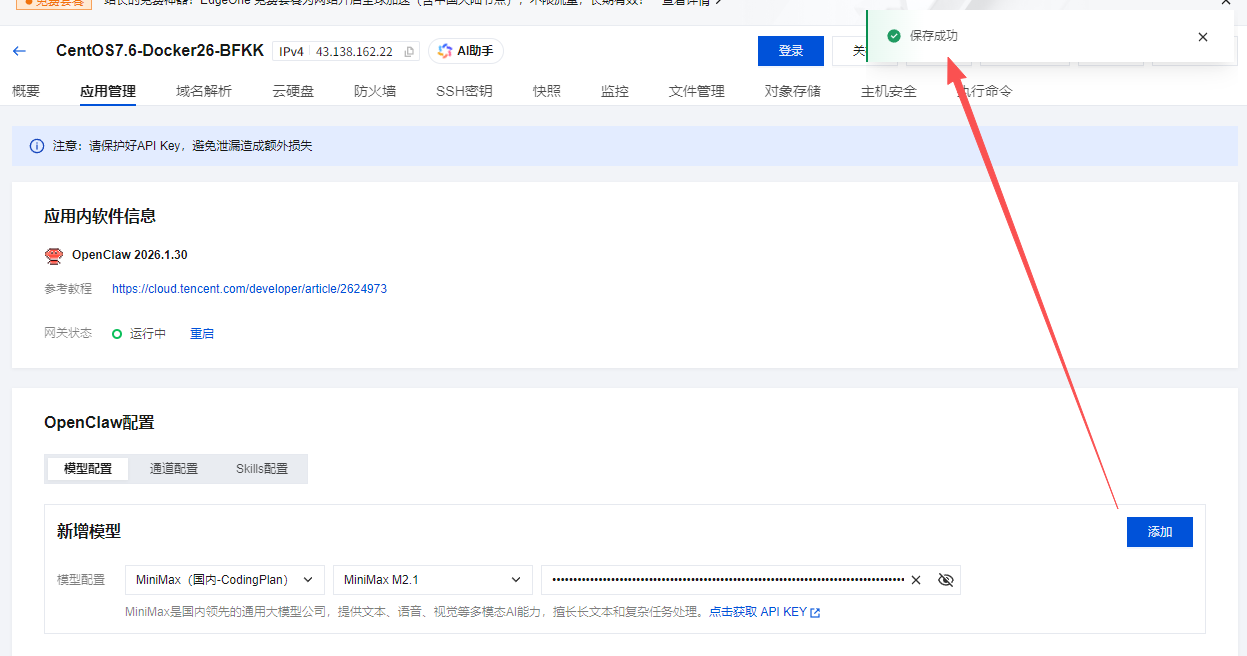
Task: Click the info icon in notice banner
Action: coord(36,146)
